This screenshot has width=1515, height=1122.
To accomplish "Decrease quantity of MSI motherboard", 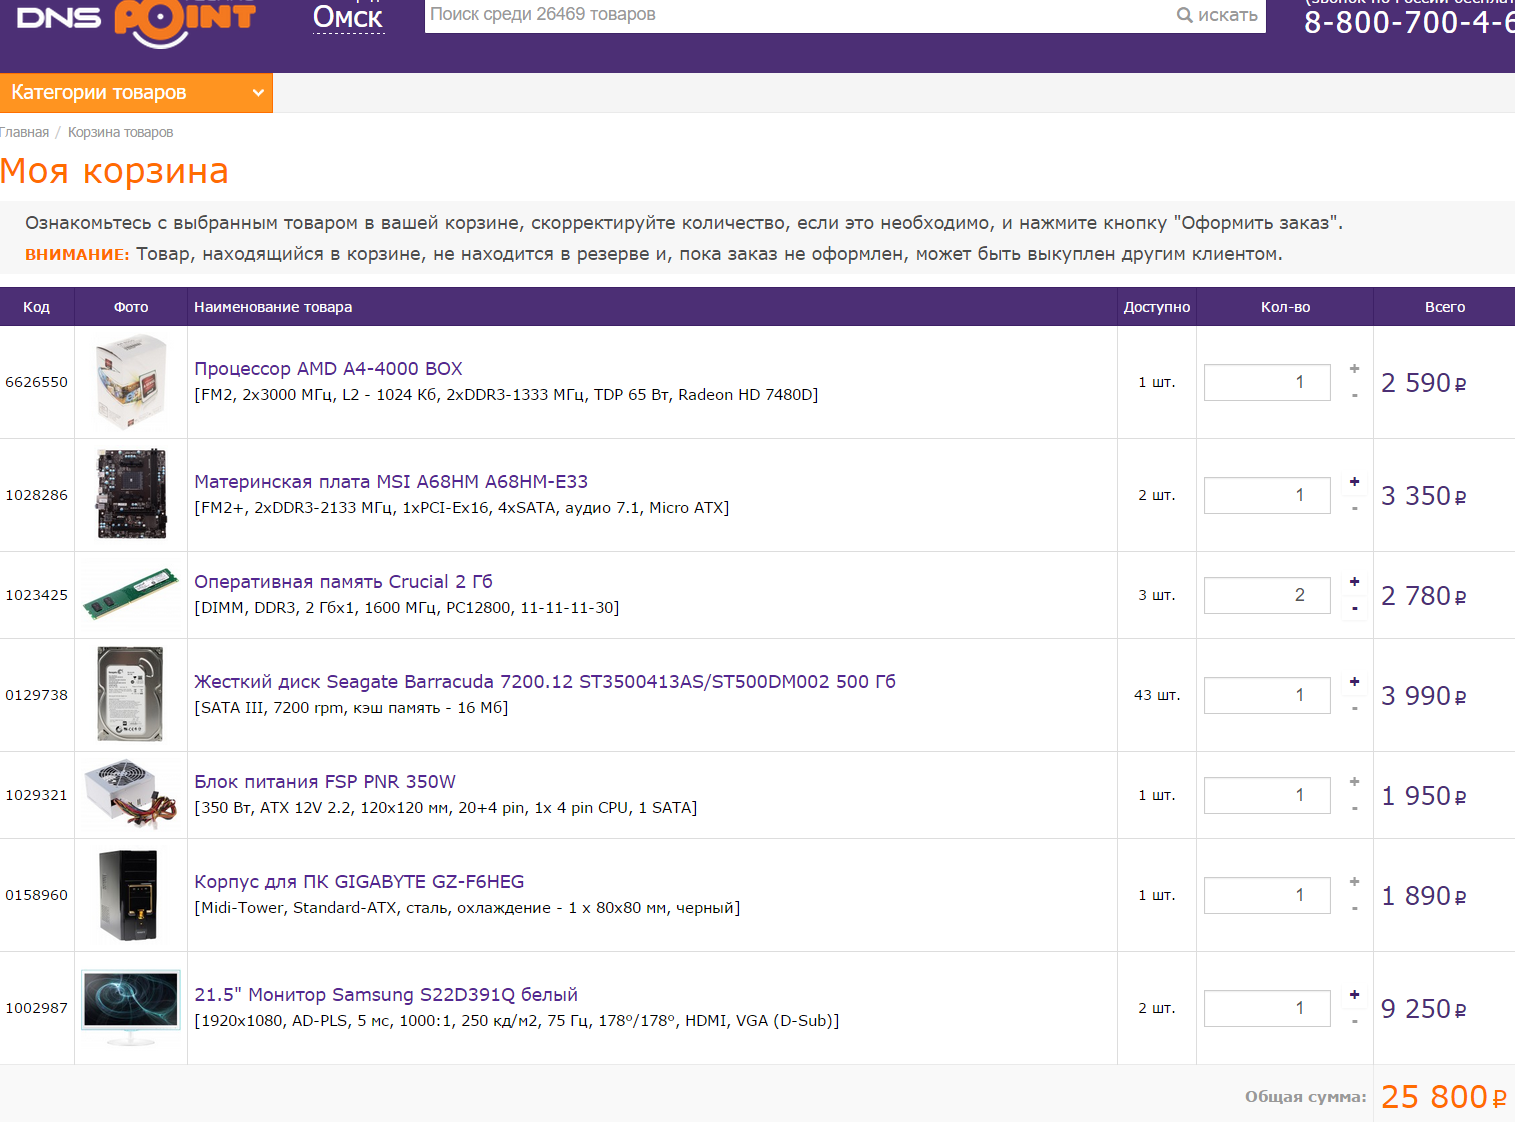I will point(1355,509).
